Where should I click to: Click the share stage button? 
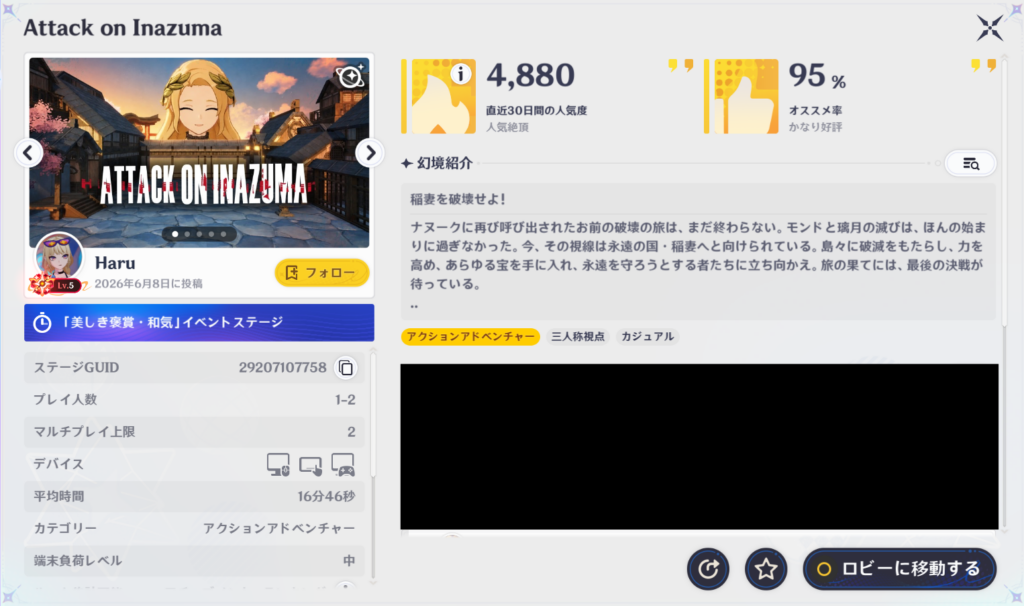point(708,569)
